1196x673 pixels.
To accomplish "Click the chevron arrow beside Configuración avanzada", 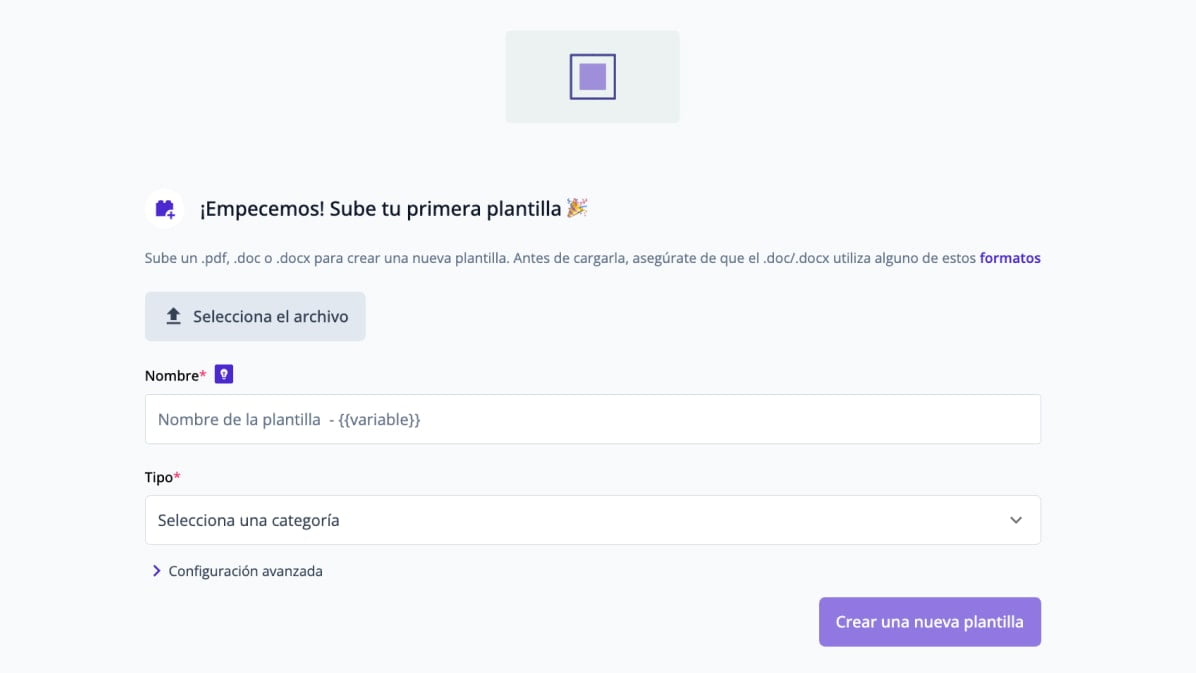I will [x=156, y=571].
